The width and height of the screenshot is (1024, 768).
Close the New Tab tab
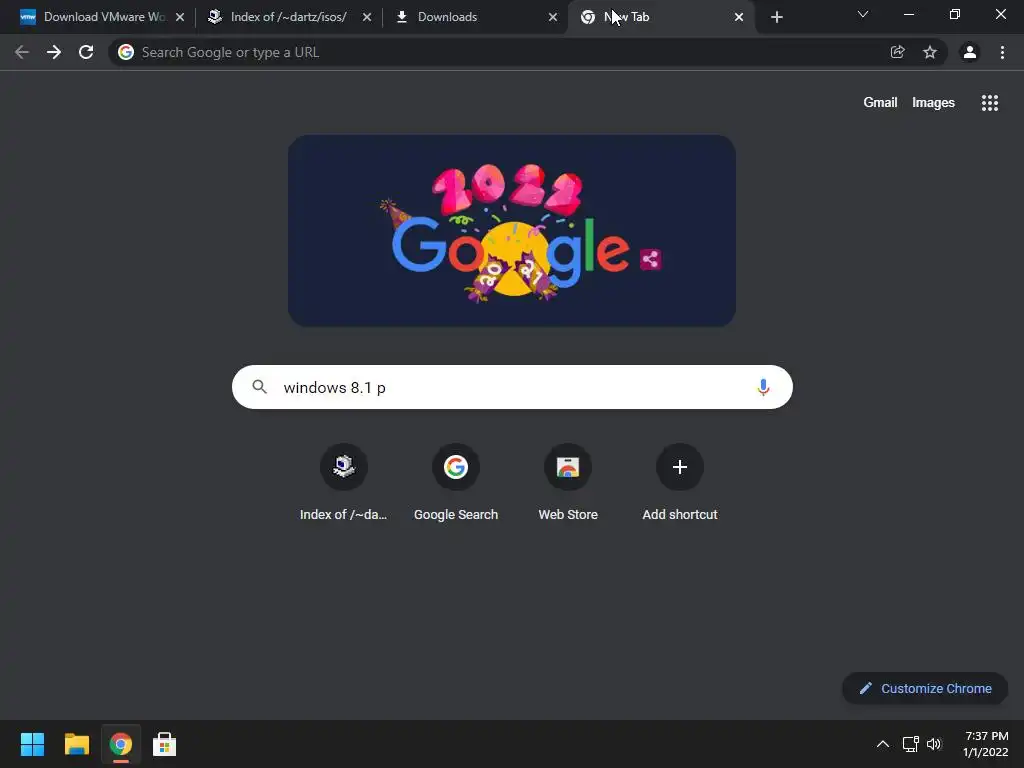pos(739,17)
